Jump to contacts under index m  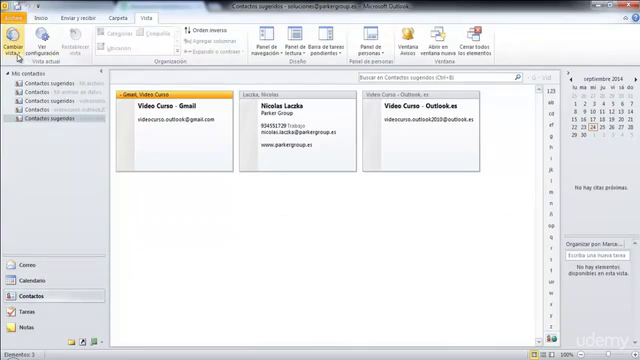[x=551, y=192]
